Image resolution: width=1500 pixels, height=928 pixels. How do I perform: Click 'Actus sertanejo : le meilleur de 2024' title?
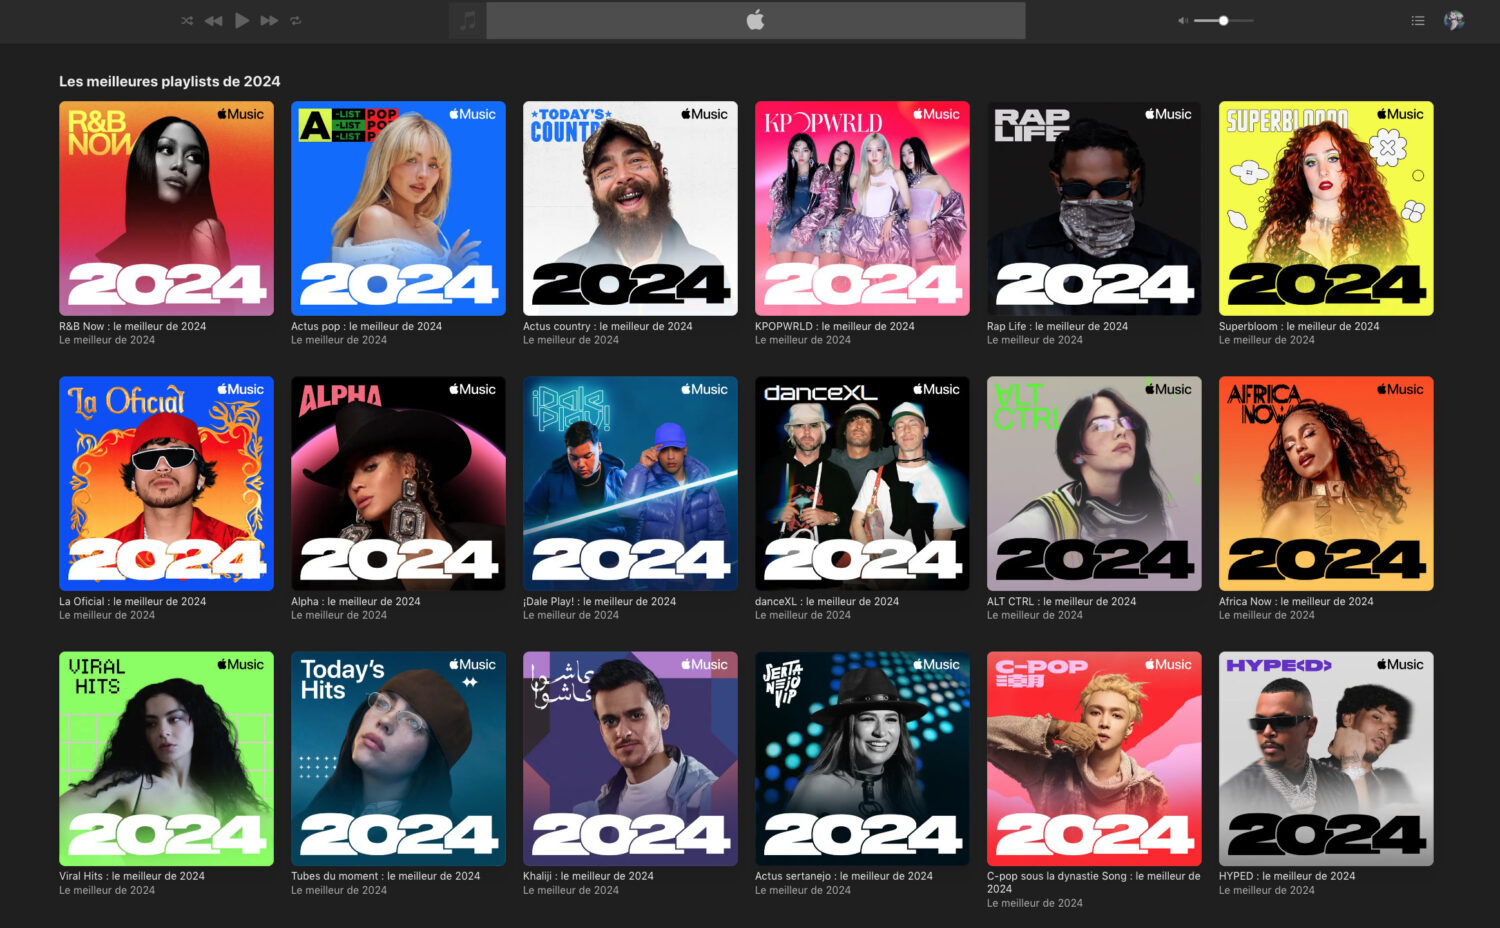(843, 876)
